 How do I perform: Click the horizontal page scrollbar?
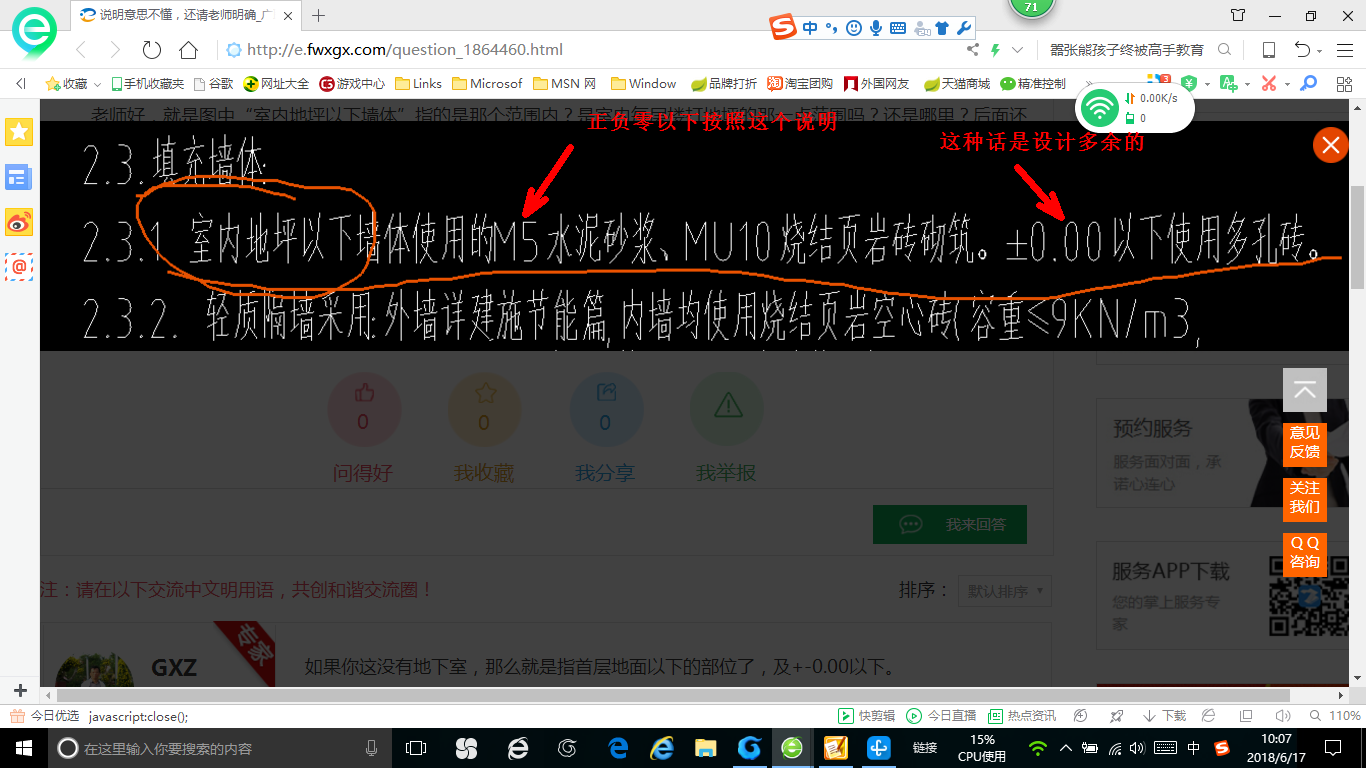tap(673, 695)
